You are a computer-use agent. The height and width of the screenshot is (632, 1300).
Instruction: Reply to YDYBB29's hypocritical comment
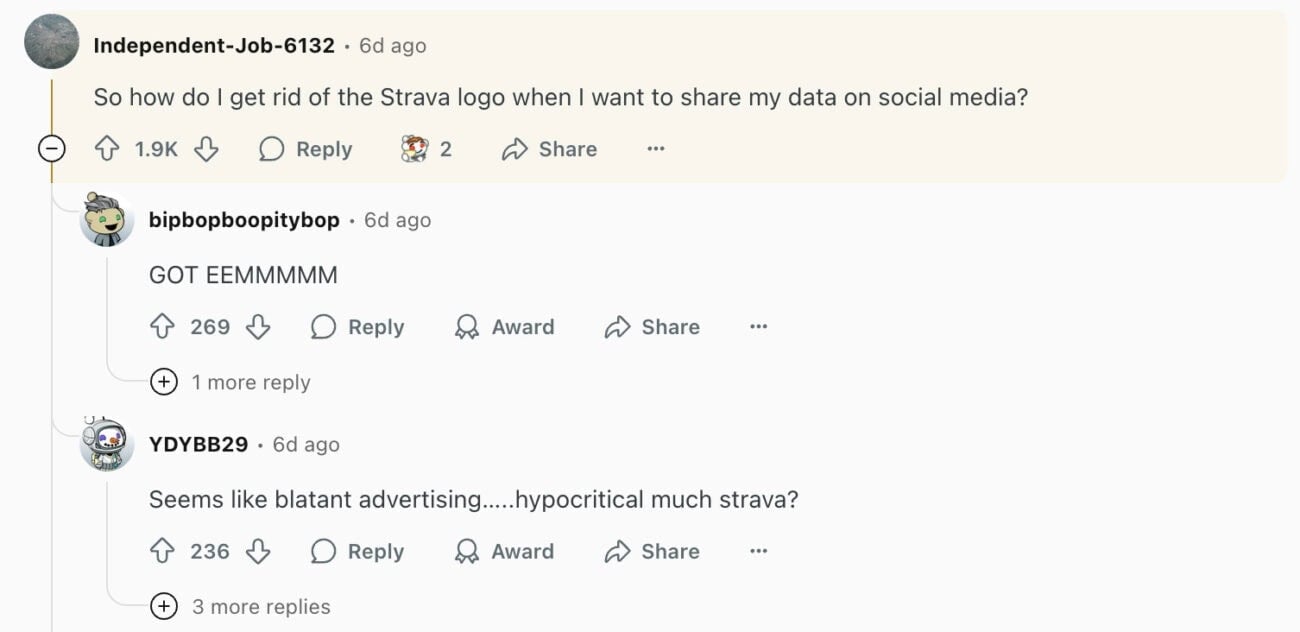tap(356, 551)
